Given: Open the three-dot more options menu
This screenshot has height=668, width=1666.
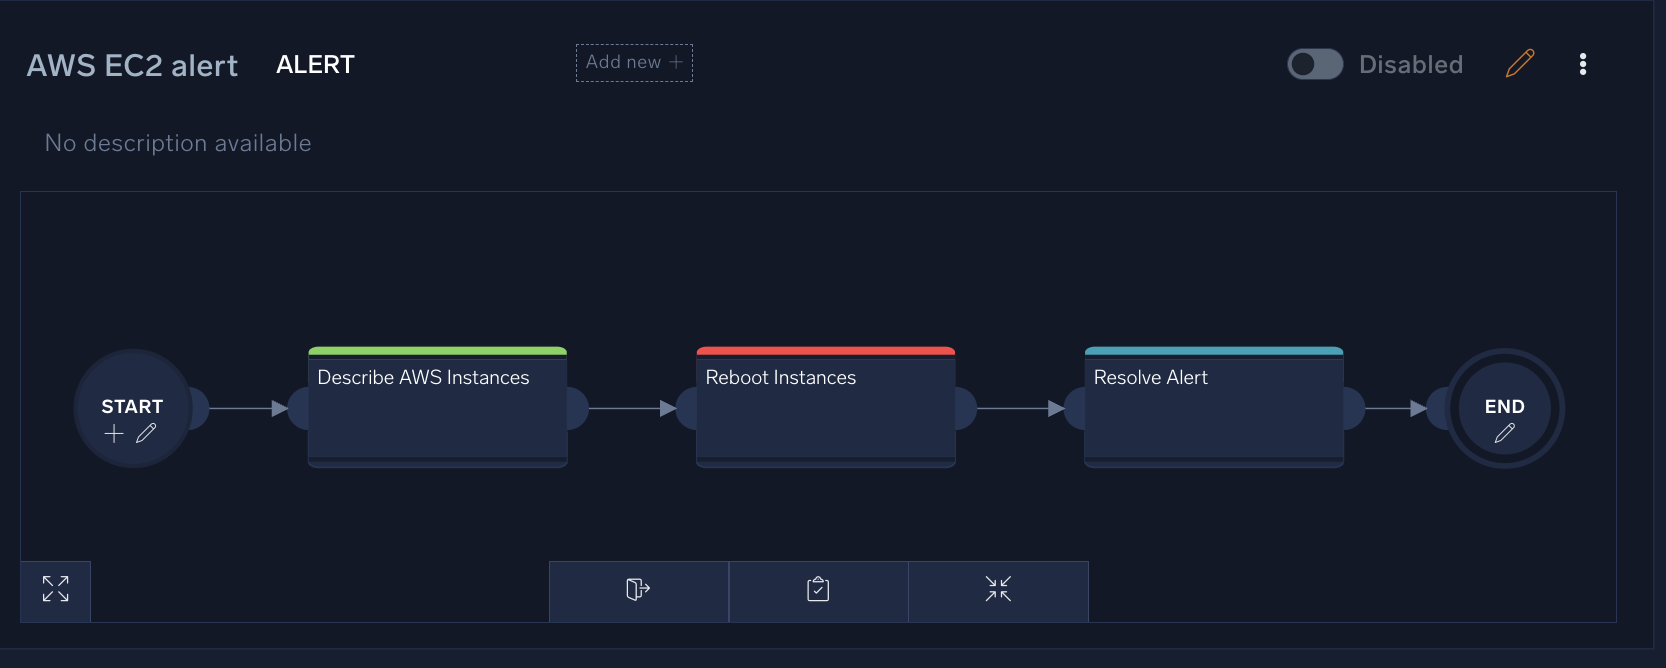Looking at the screenshot, I should point(1582,64).
